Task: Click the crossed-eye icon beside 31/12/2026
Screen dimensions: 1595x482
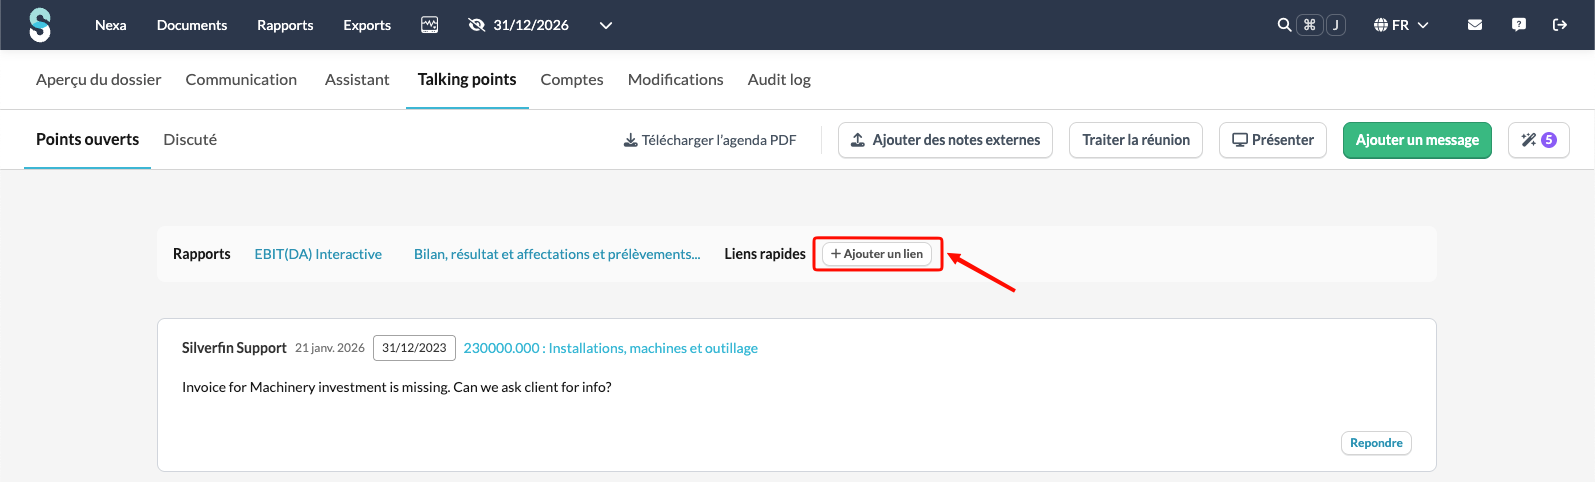Action: 477,25
